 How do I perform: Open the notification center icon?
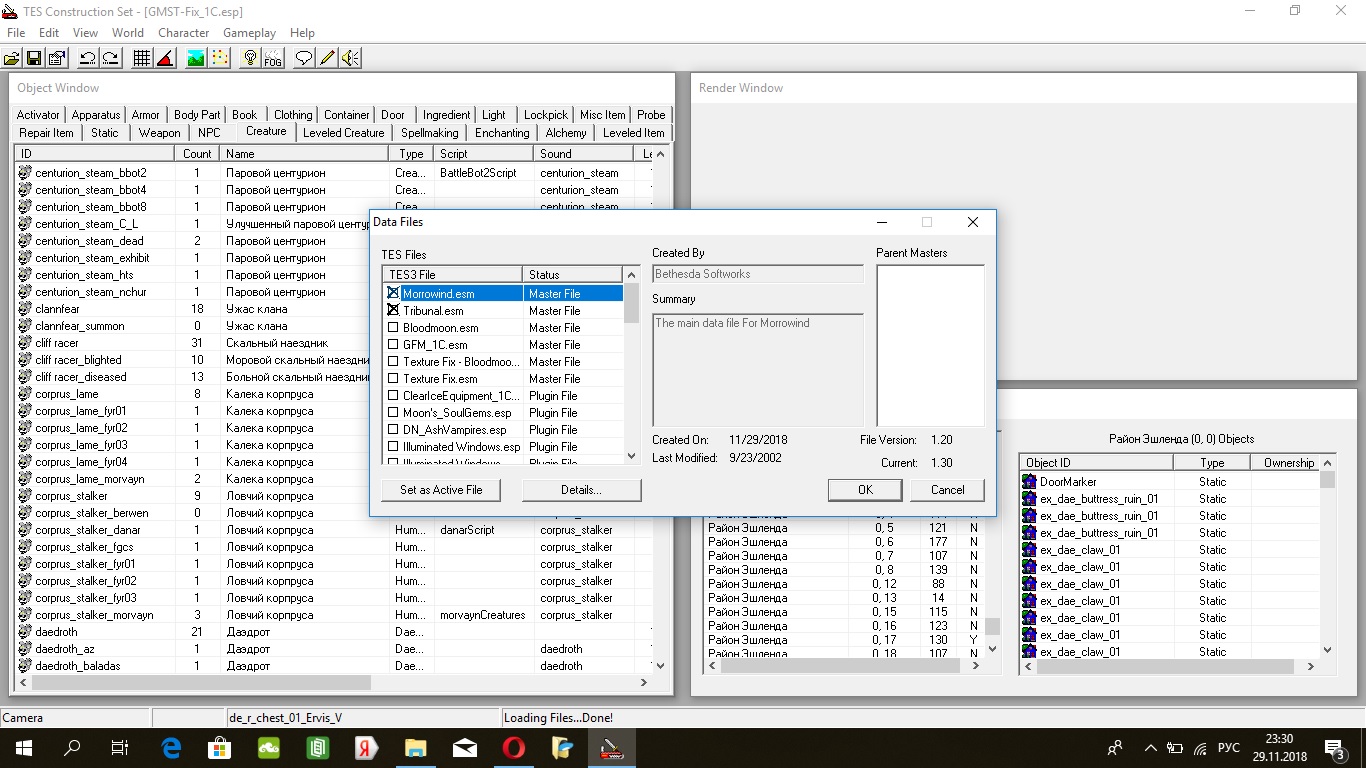point(1334,748)
